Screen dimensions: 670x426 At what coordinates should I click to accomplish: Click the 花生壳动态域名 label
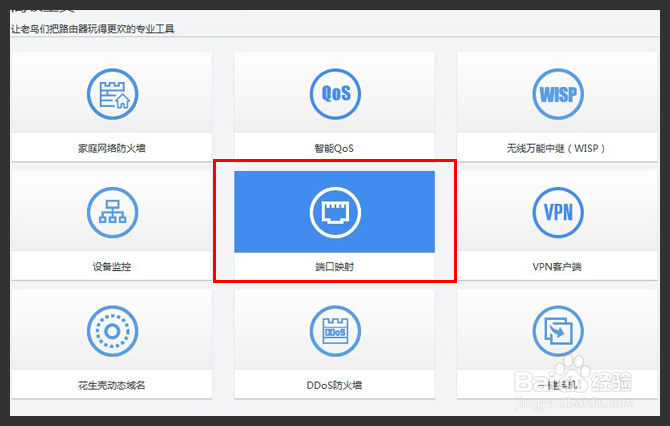pyautogui.click(x=112, y=385)
